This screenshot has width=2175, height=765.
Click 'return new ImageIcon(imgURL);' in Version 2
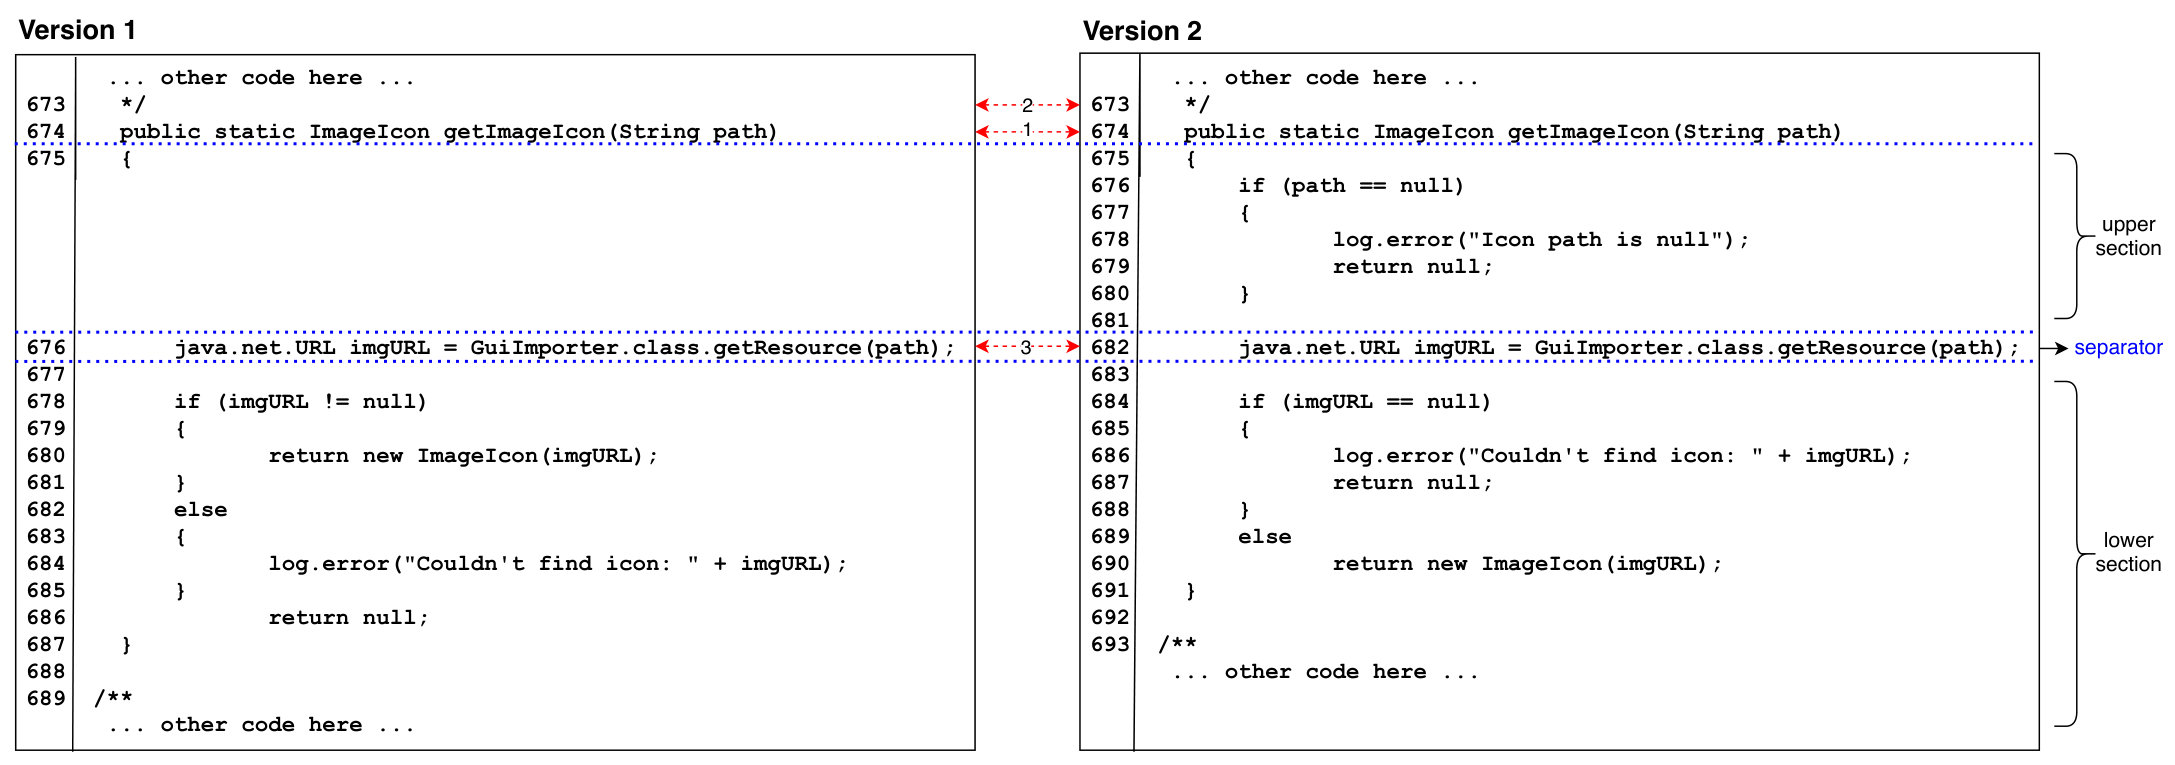coord(1526,564)
